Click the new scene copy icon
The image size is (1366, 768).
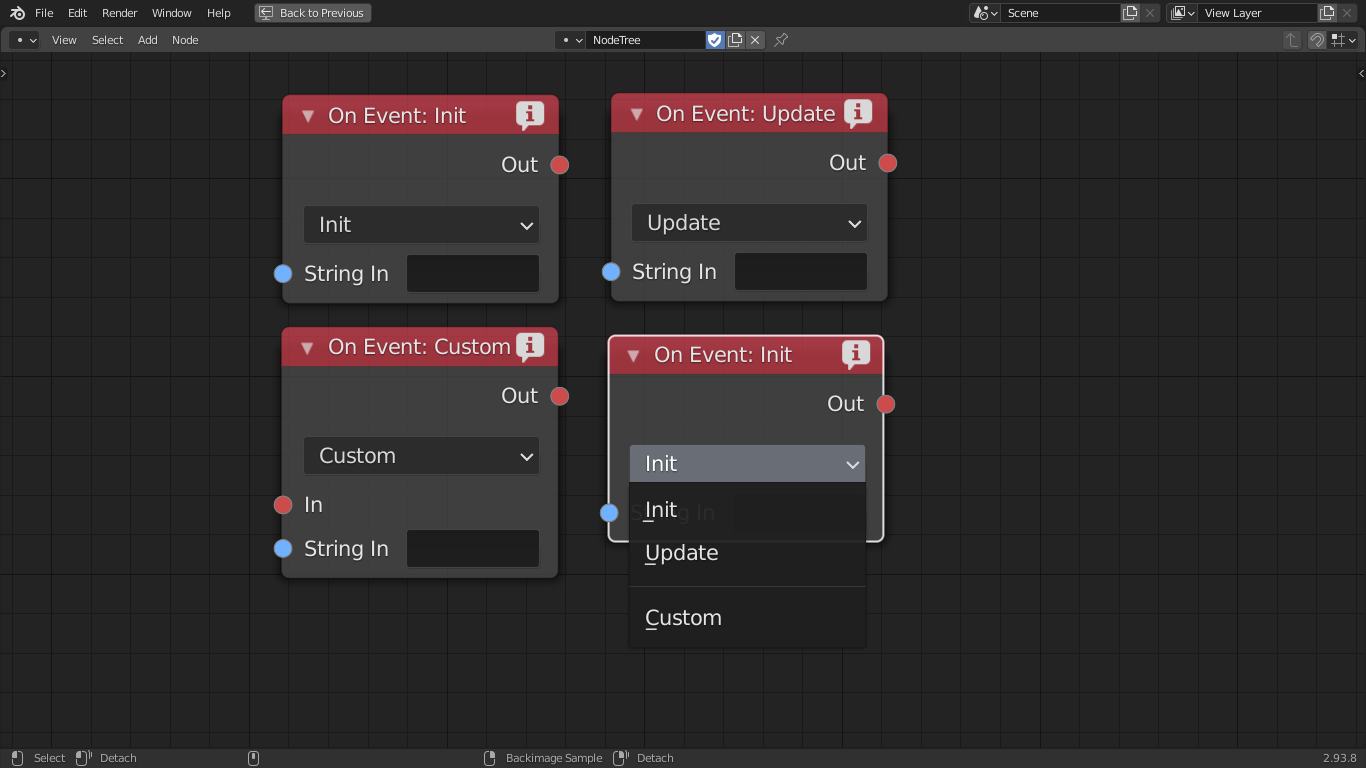coord(1130,13)
